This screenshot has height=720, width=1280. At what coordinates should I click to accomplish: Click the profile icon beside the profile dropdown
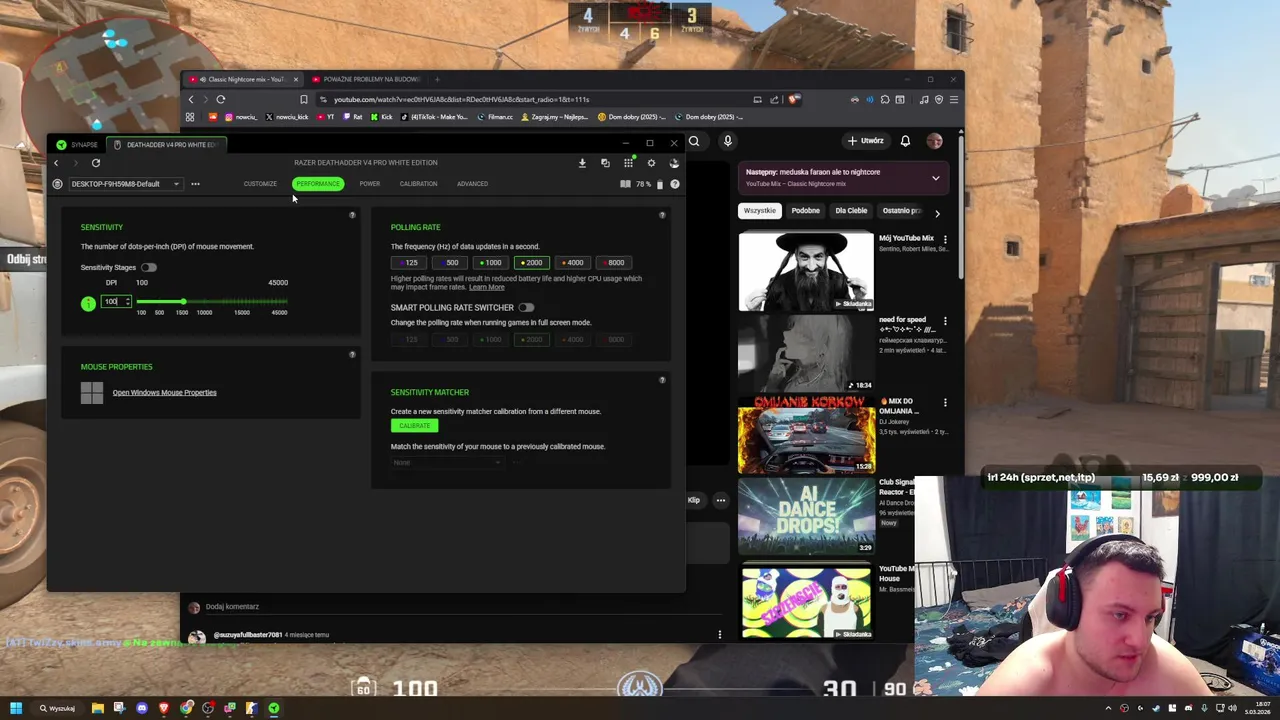tap(57, 184)
